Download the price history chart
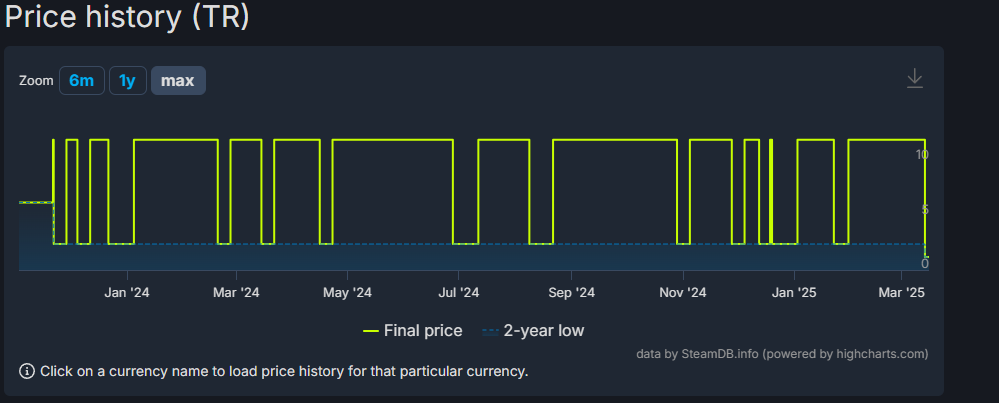Image resolution: width=999 pixels, height=403 pixels. click(914, 79)
